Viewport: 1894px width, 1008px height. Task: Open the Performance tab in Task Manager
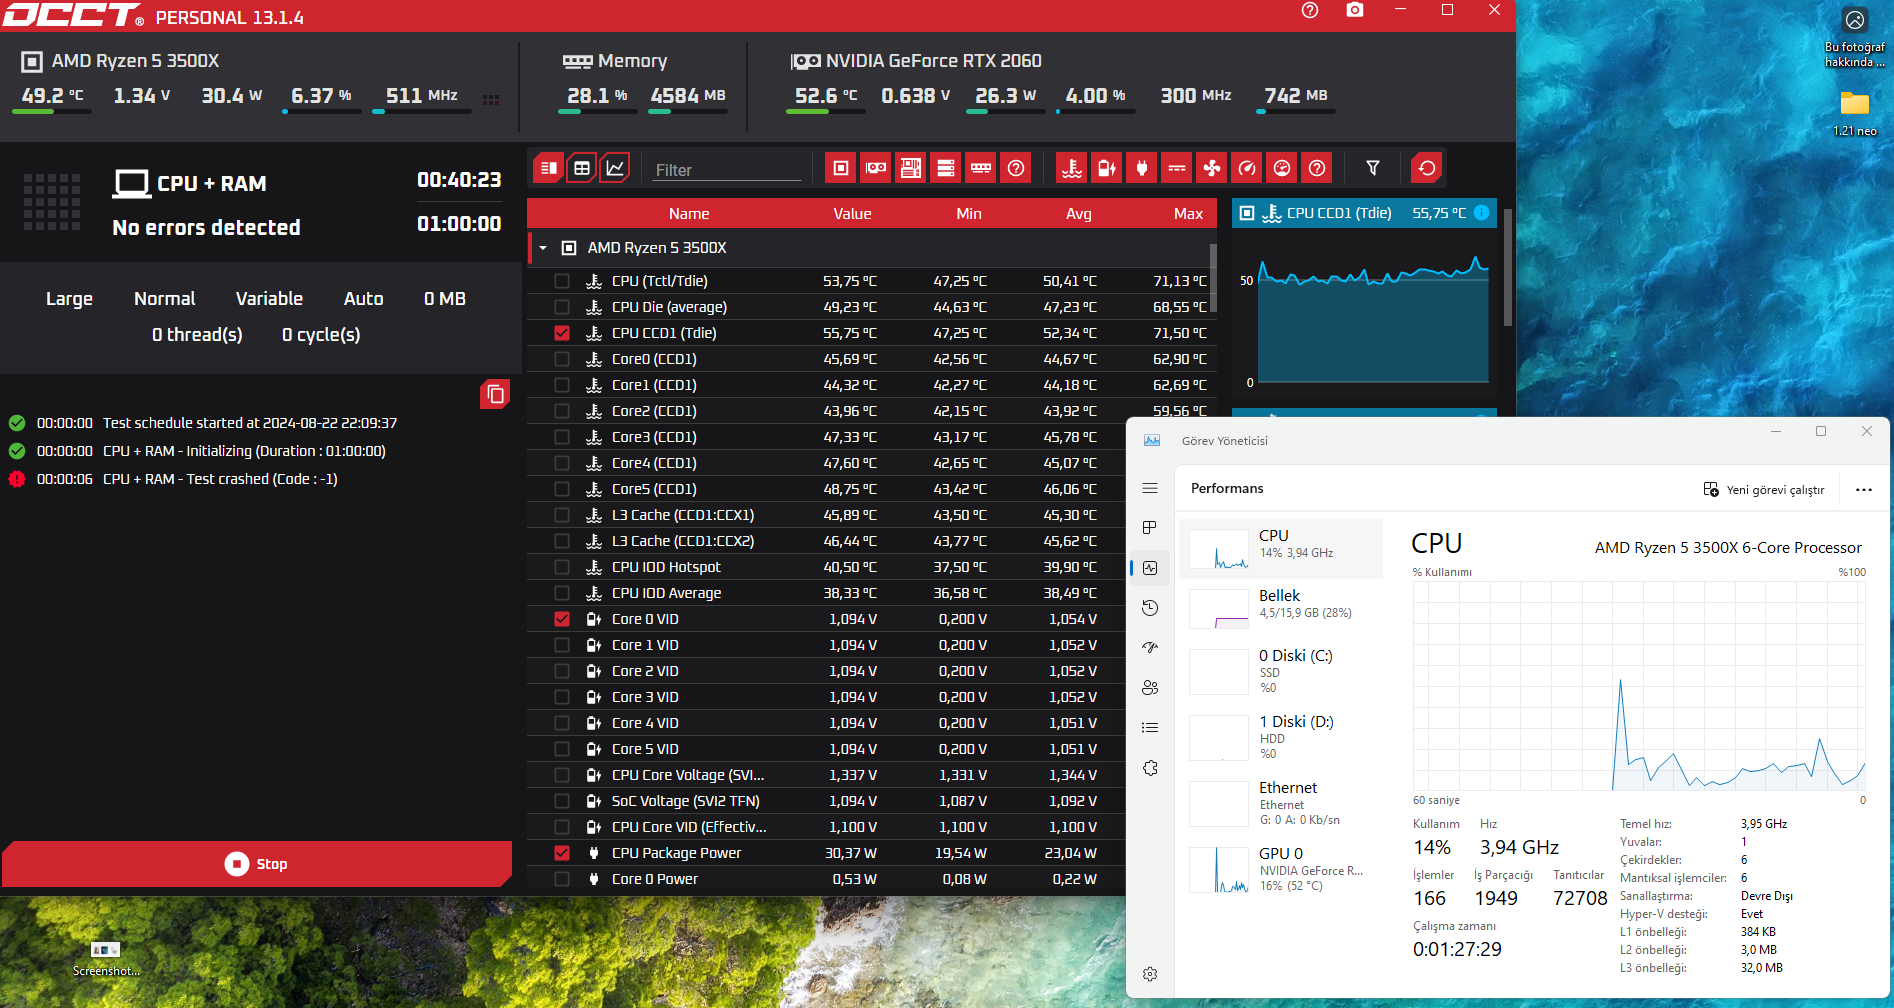click(x=1150, y=568)
